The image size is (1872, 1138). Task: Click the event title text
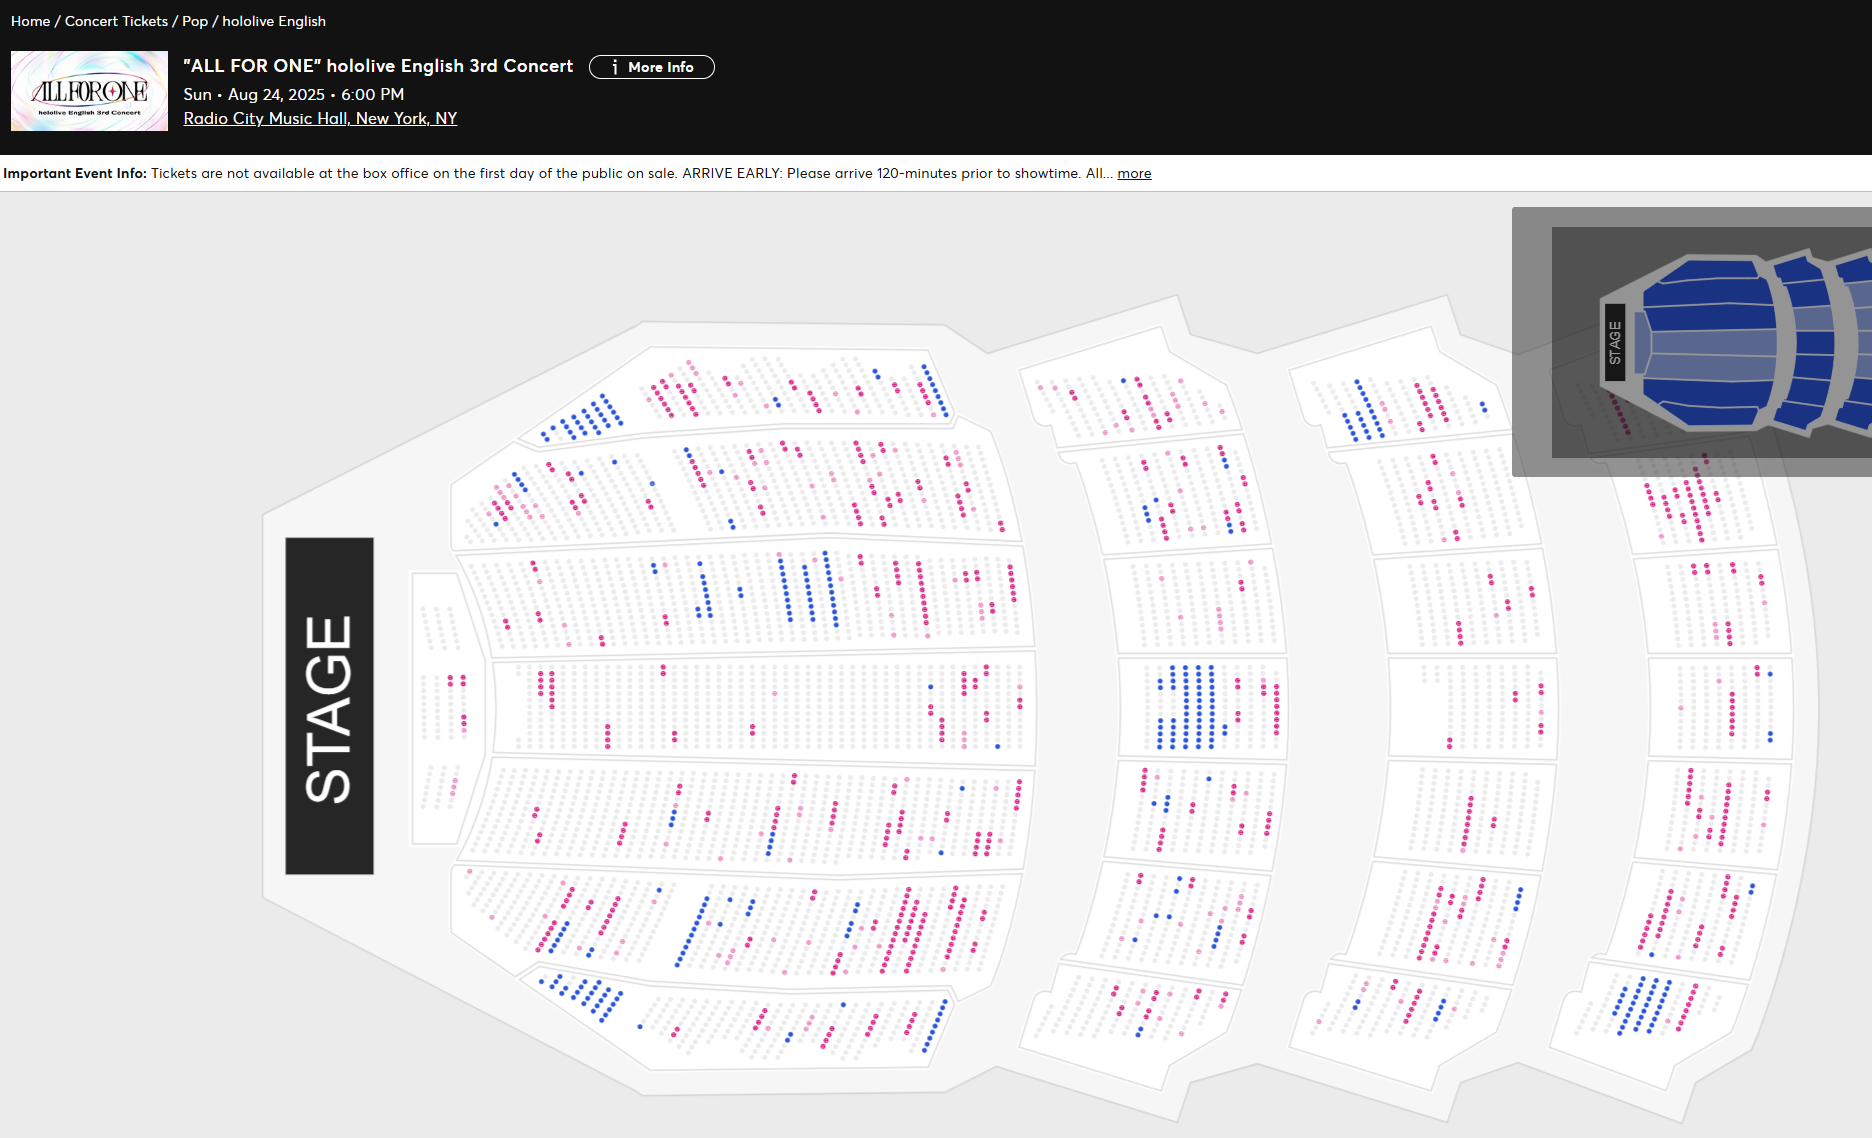(378, 66)
